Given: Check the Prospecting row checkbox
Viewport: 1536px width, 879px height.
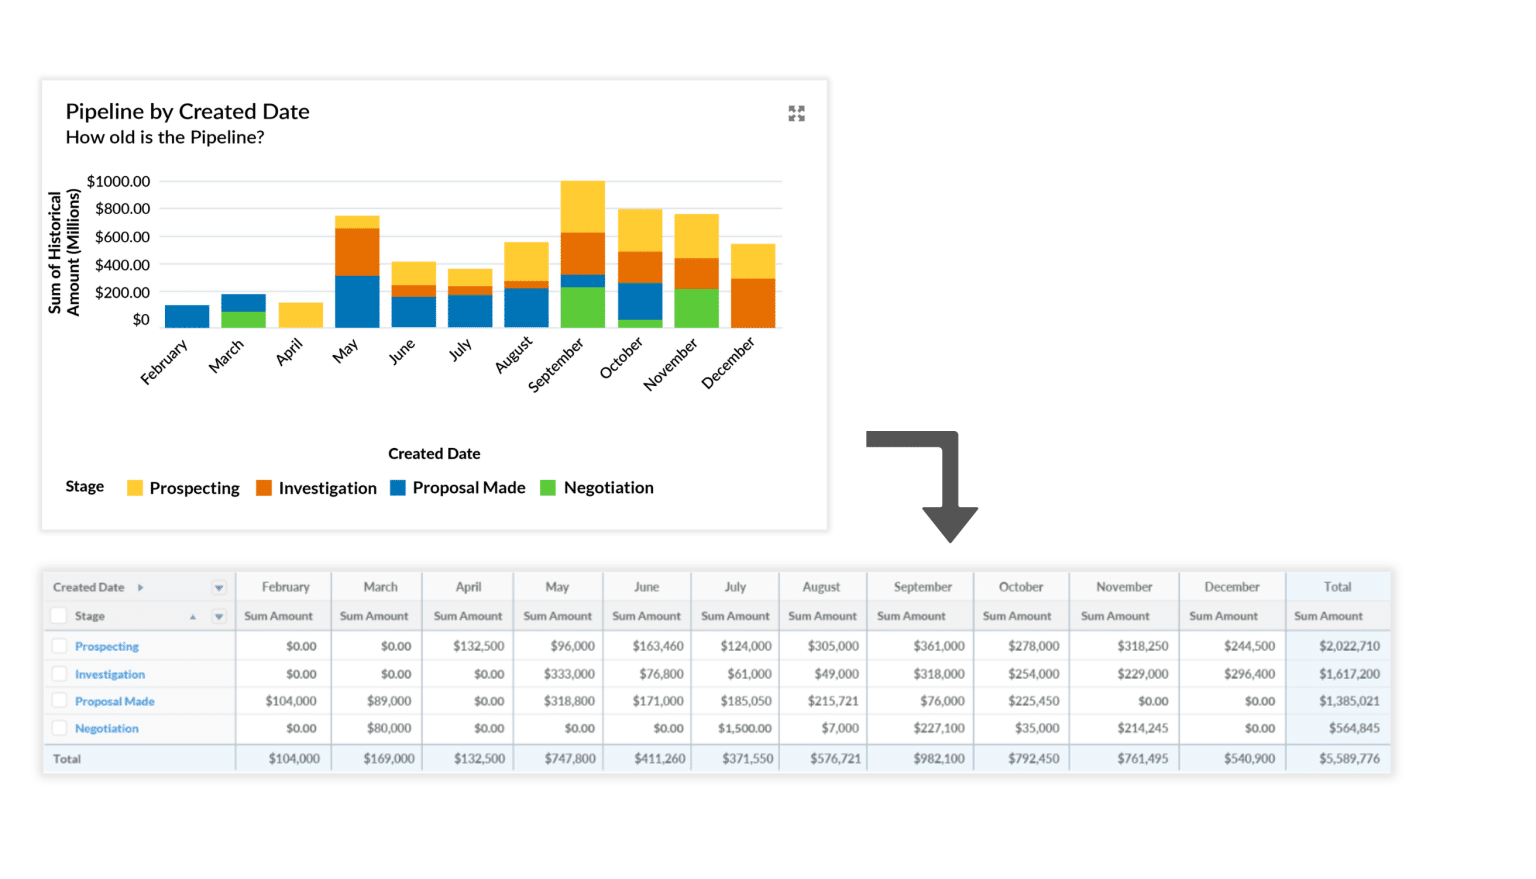Looking at the screenshot, I should click(59, 646).
